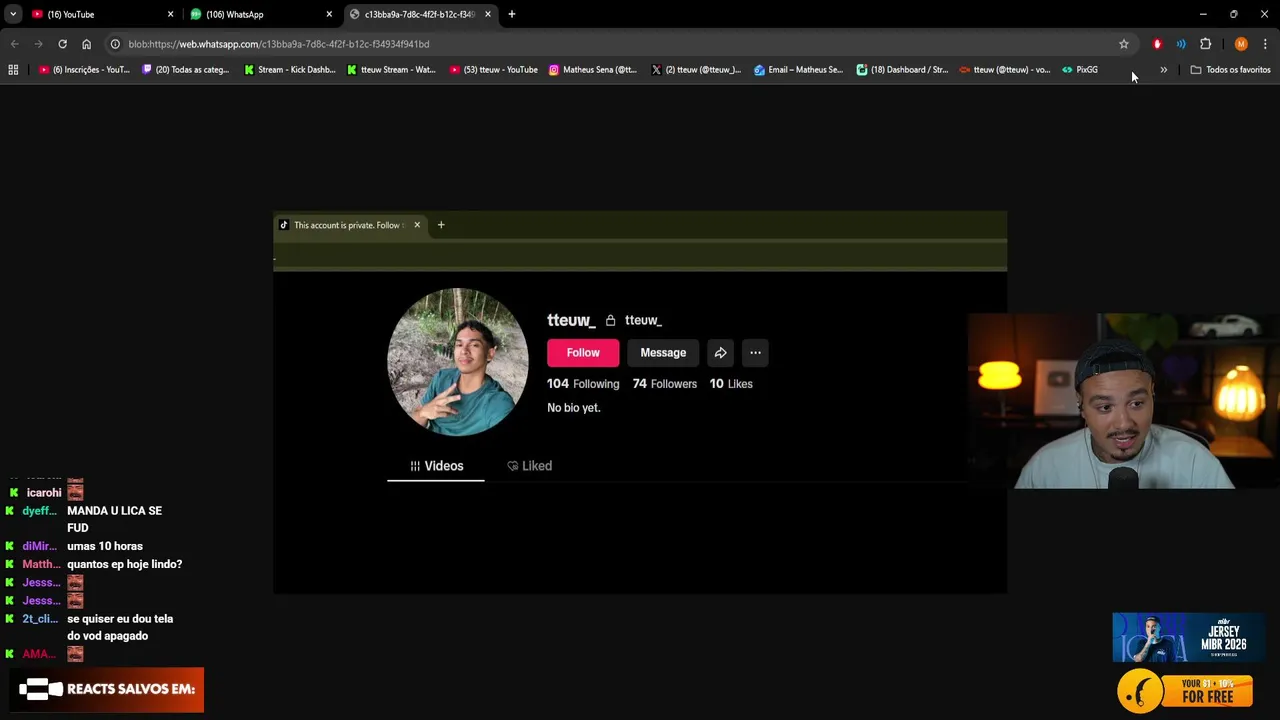Viewport: 1280px width, 720px height.
Task: Minimize the Chrome window
Action: [1203, 14]
